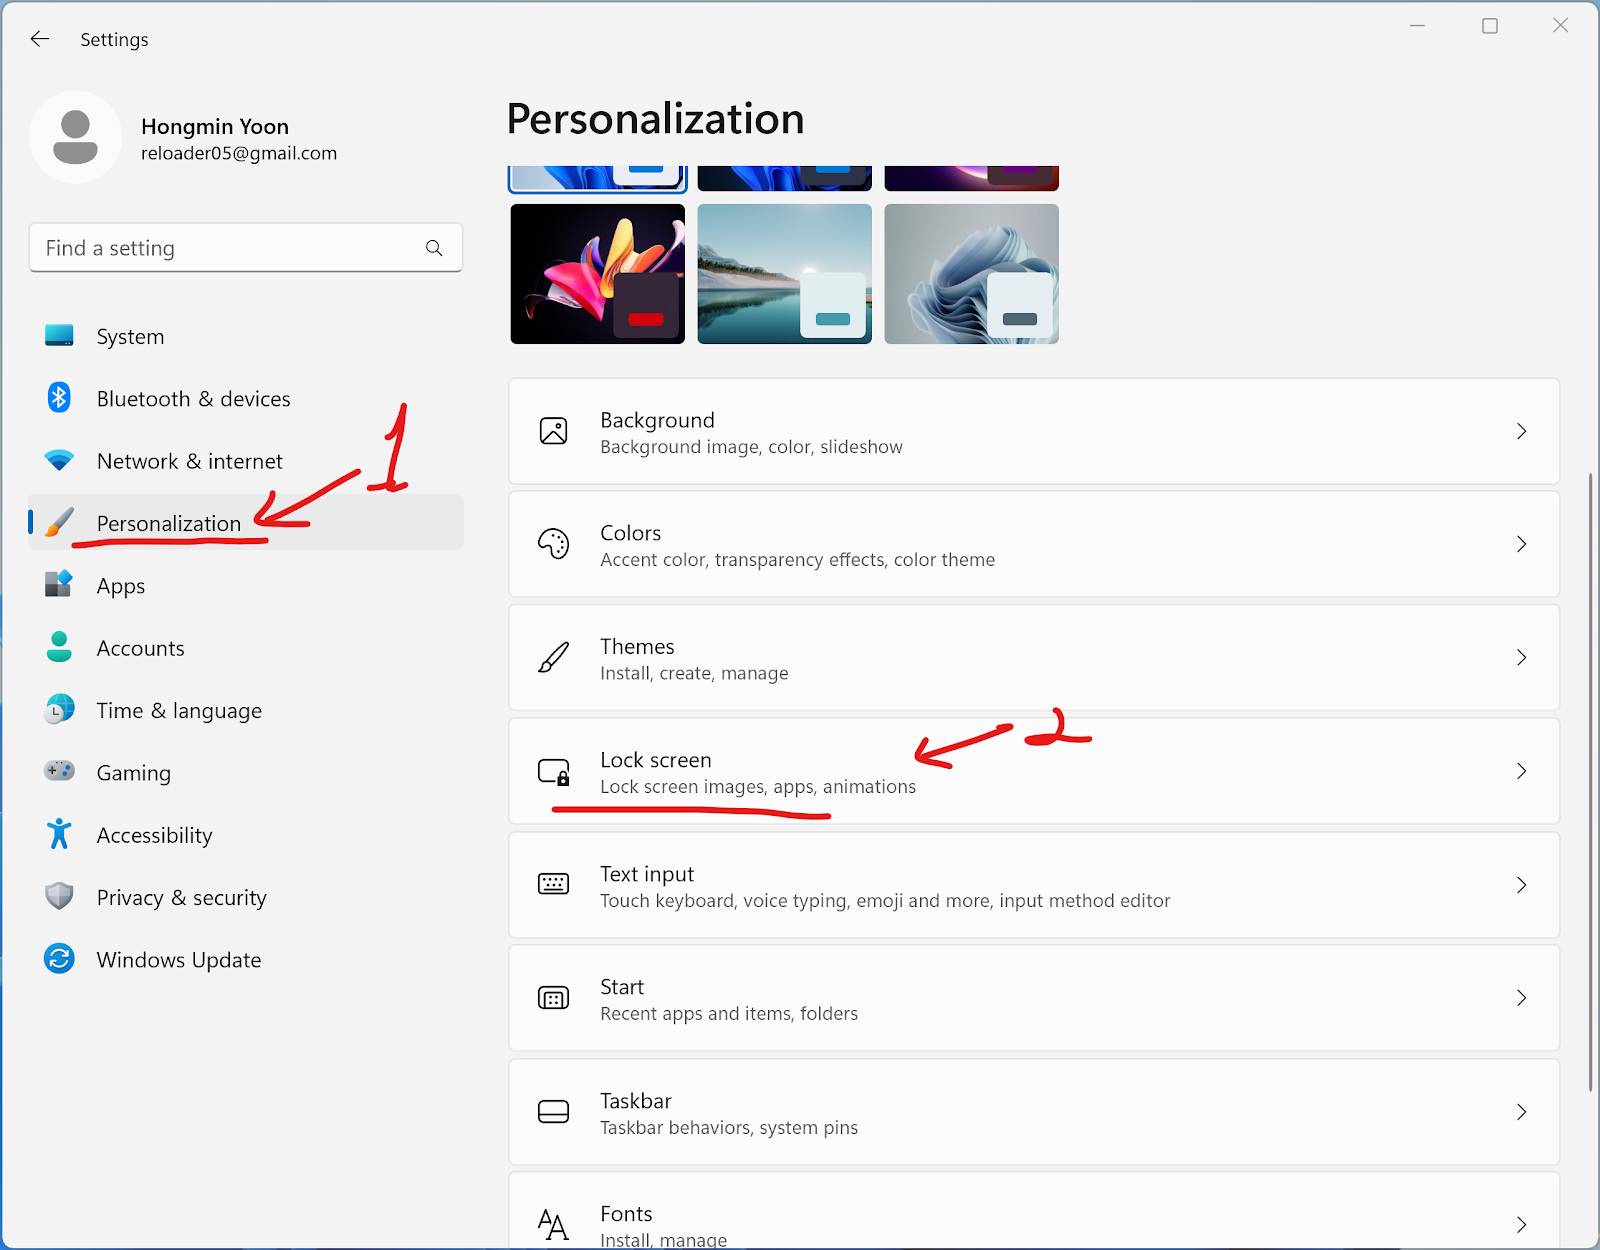Click the Personalization paintbrush icon
This screenshot has width=1600, height=1250.
click(x=59, y=522)
